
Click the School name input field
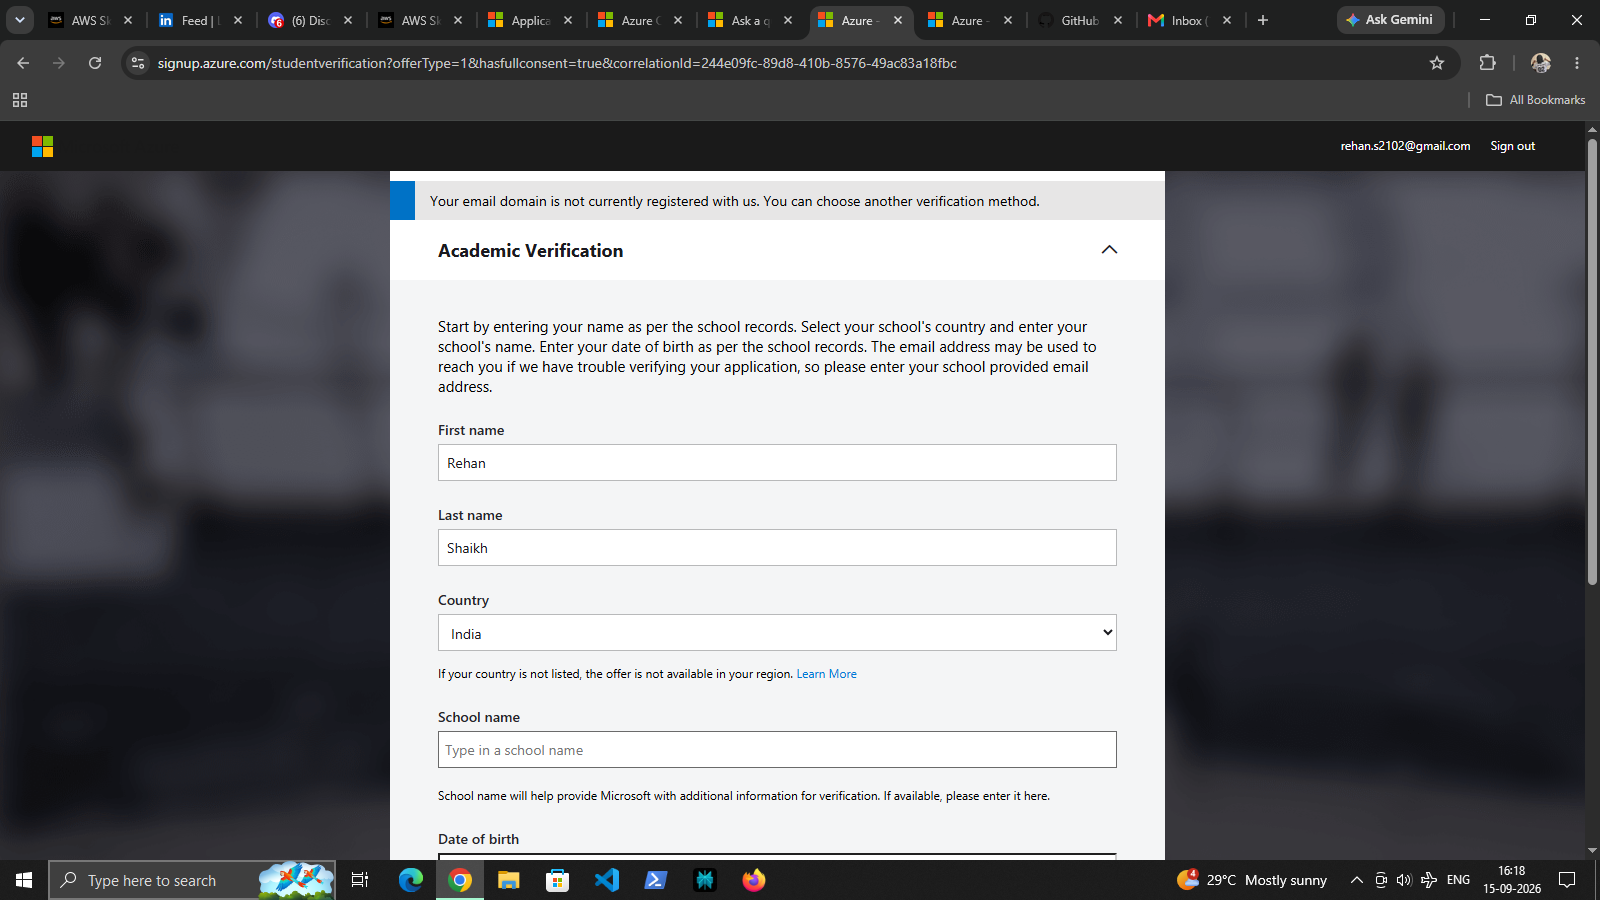[777, 750]
